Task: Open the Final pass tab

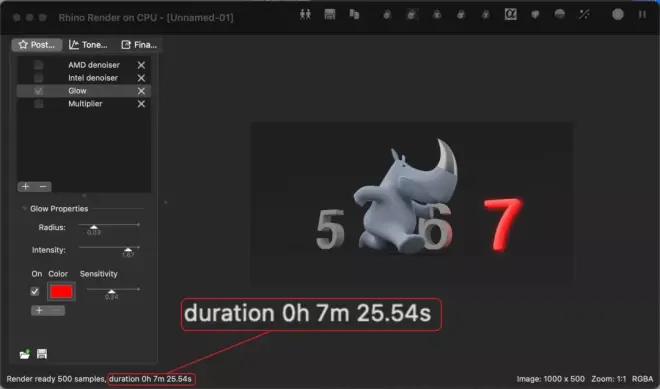Action: click(139, 45)
